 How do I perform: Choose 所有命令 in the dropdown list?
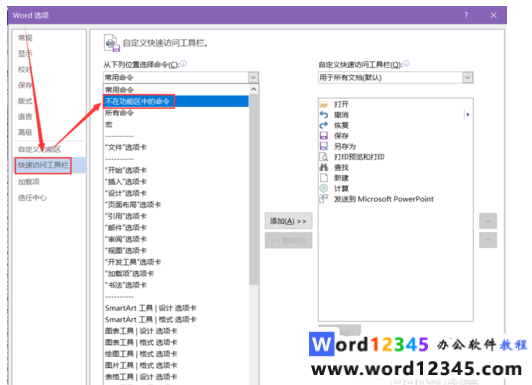[x=176, y=113]
